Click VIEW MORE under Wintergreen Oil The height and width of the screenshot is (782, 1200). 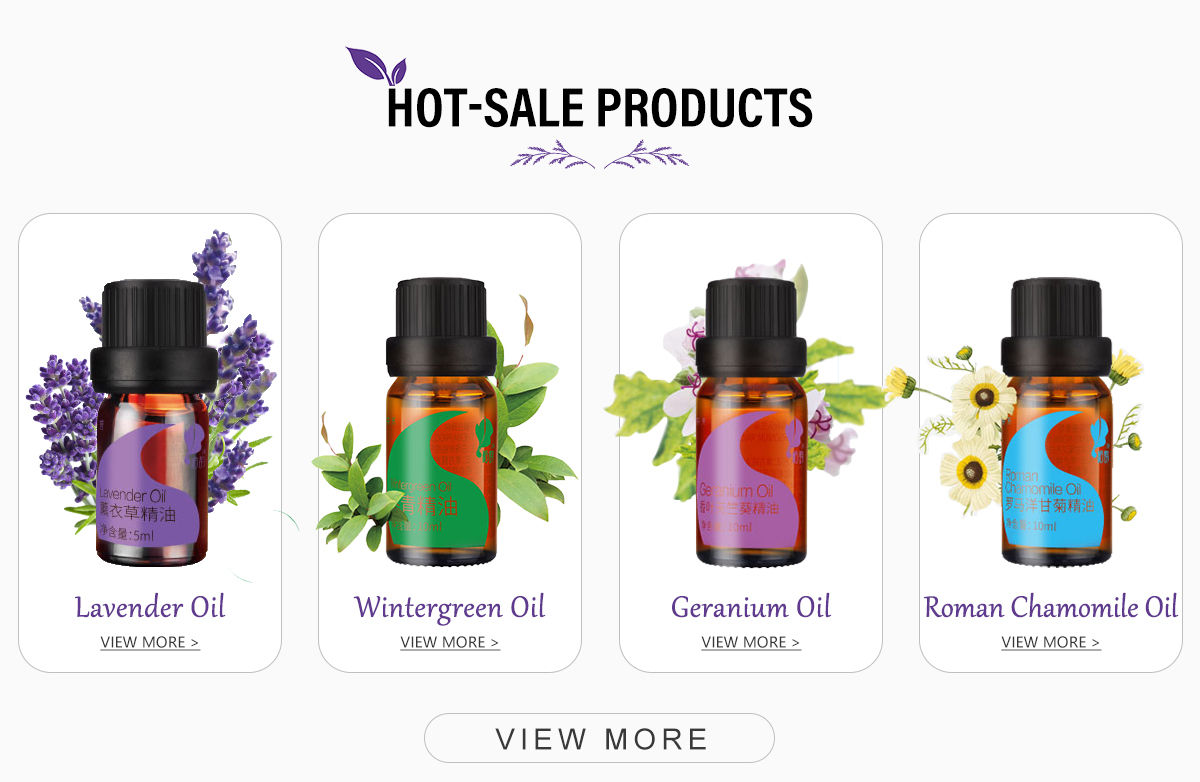[450, 642]
